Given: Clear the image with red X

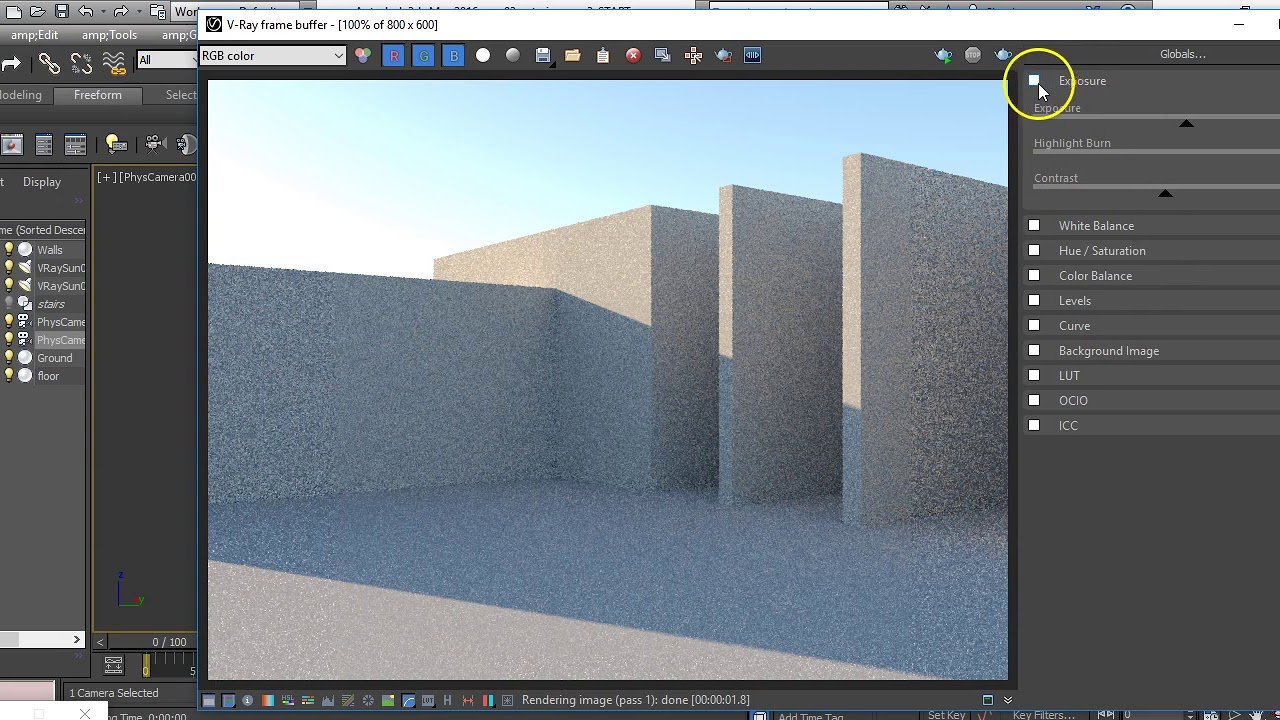Looking at the screenshot, I should click(633, 56).
